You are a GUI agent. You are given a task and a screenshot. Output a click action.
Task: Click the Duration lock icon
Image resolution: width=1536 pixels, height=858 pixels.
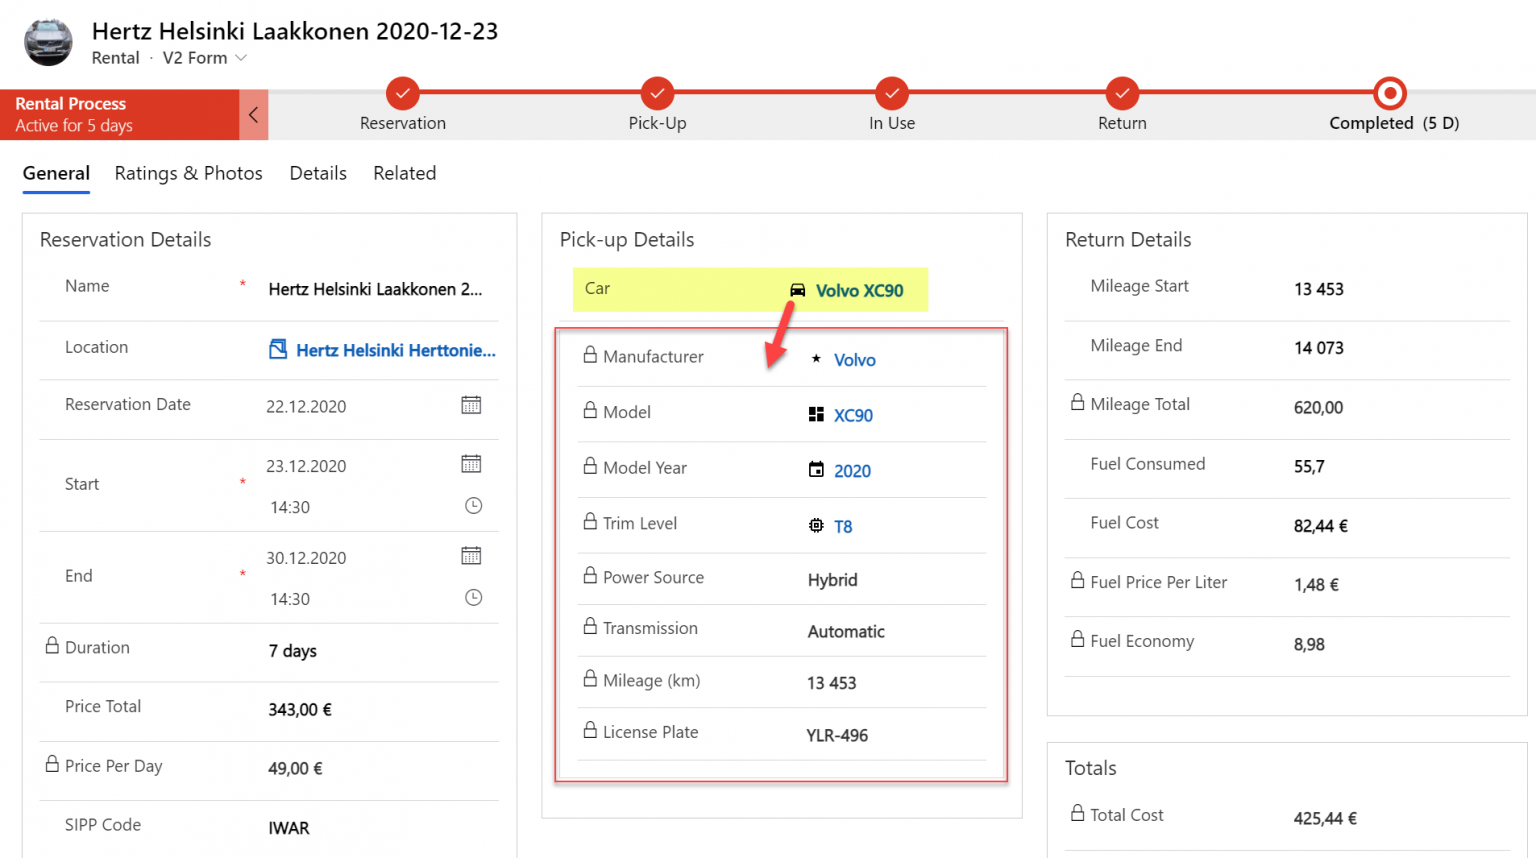52,646
